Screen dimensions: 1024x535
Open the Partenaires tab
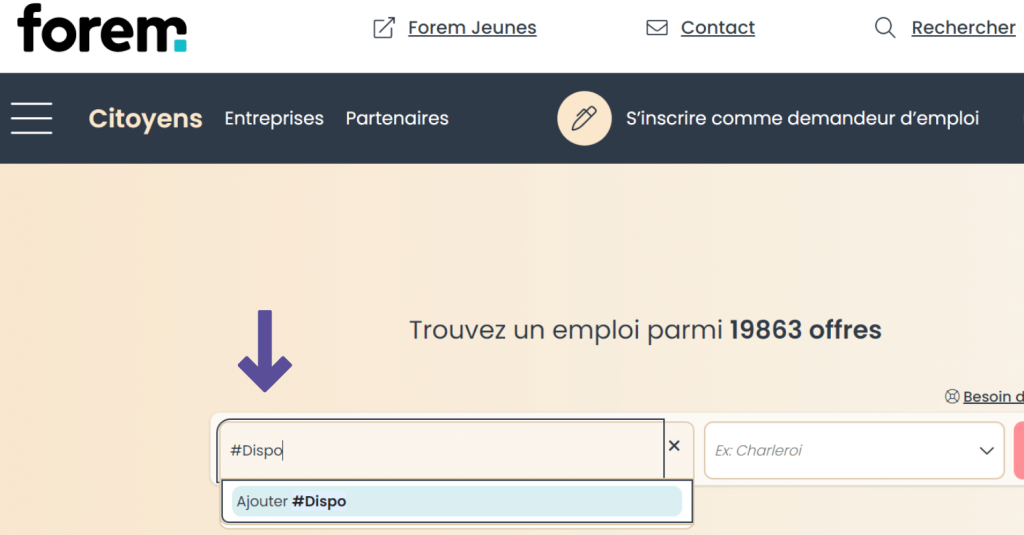tap(397, 119)
